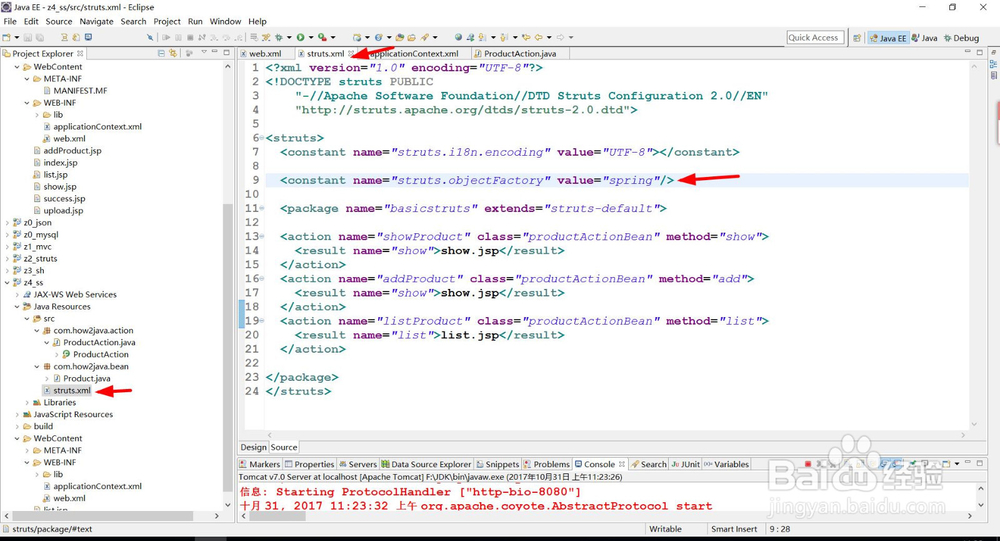The width and height of the screenshot is (1000, 541).
Task: Expand the z2_struts project
Action: click(8, 258)
